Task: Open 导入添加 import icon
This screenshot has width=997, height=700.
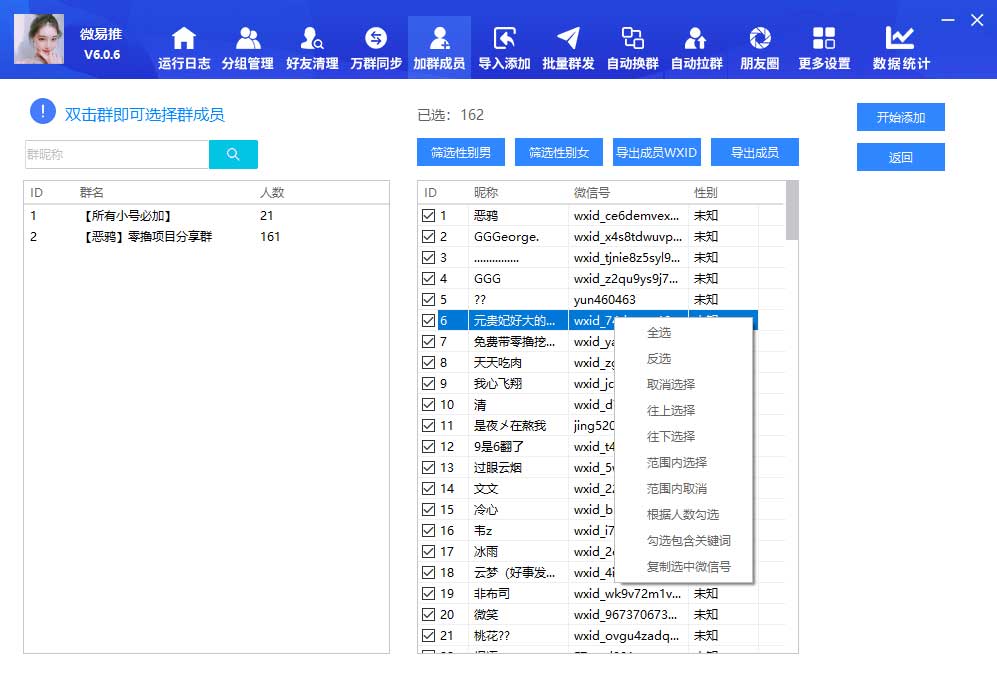Action: coord(504,40)
